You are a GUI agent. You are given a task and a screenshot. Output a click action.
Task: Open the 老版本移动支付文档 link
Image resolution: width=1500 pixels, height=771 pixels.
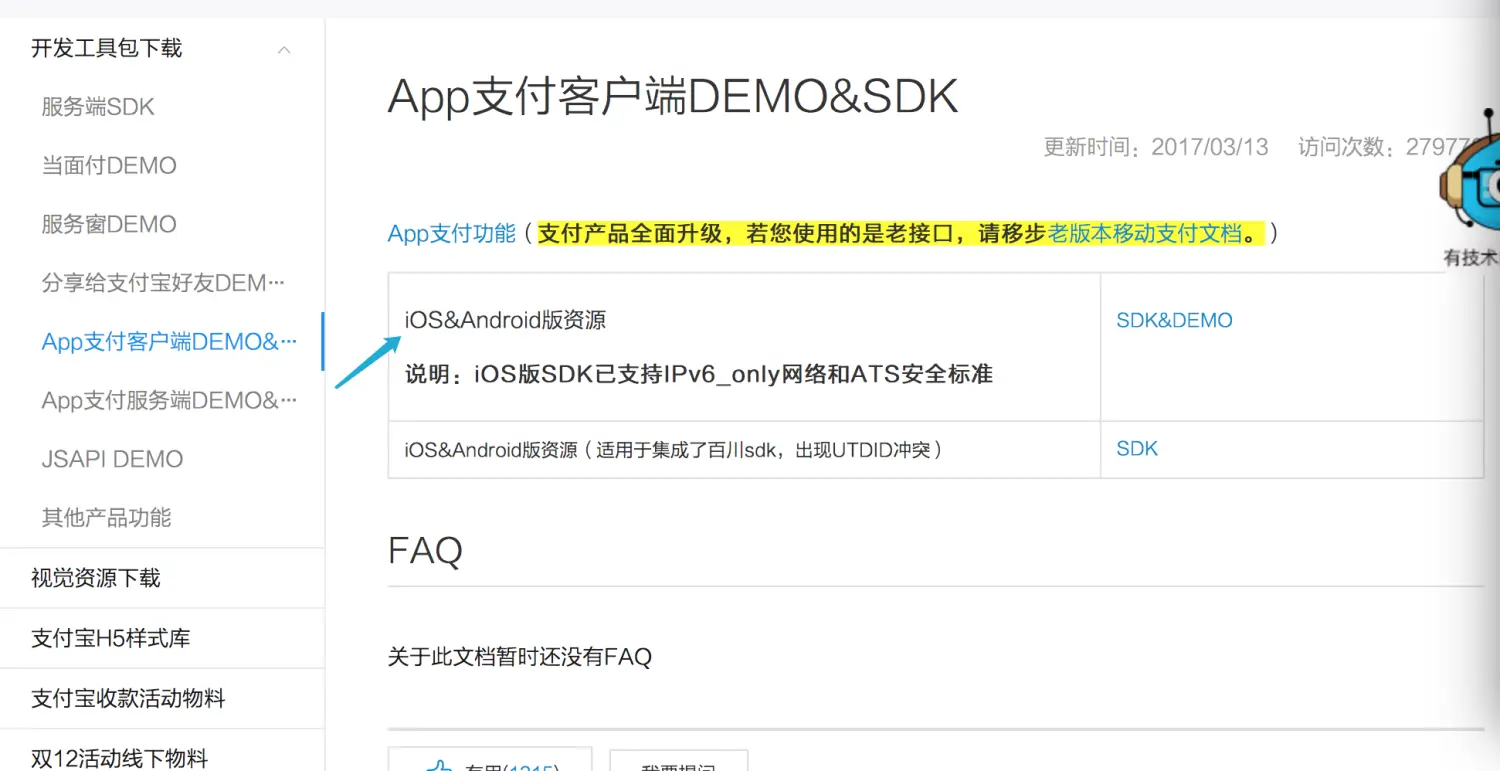click(1144, 234)
